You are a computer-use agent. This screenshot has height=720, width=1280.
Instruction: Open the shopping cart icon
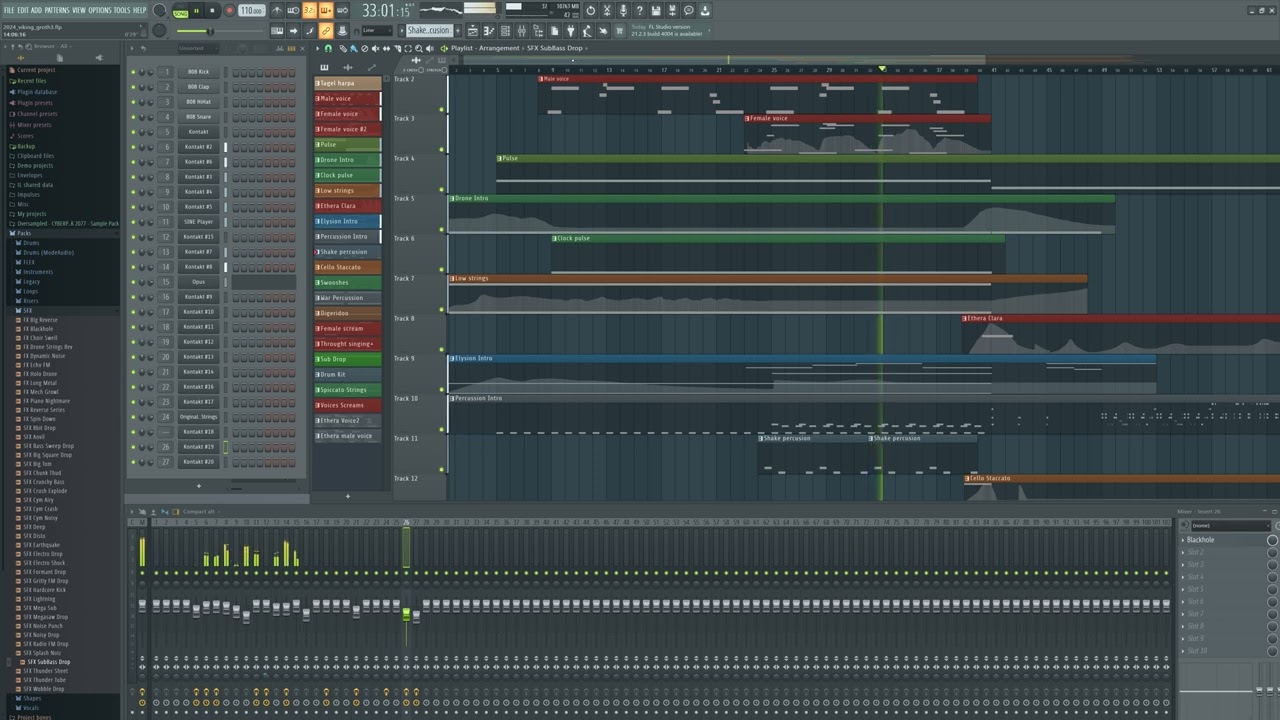pos(619,31)
